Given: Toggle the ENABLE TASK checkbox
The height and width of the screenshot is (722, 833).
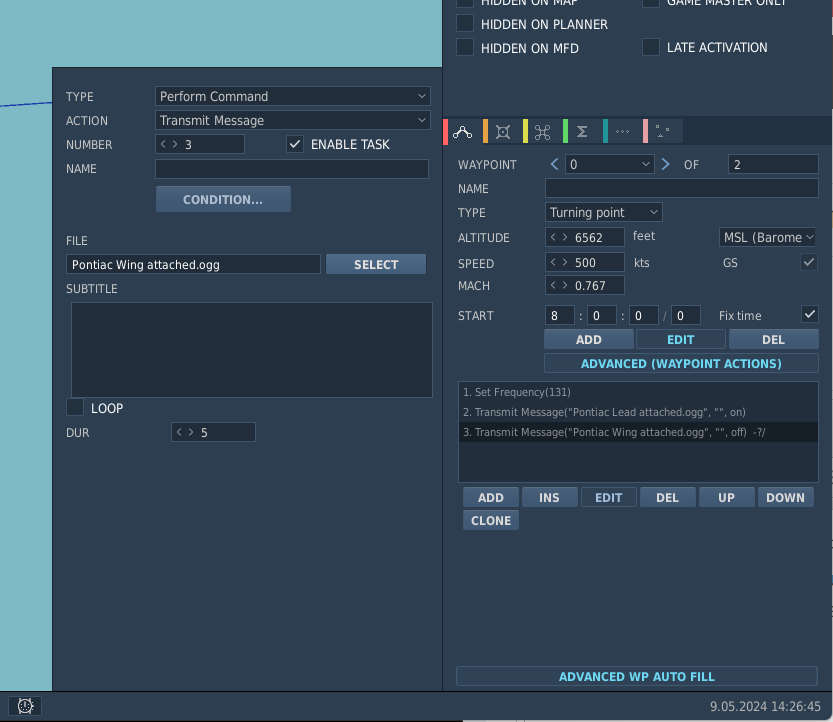Looking at the screenshot, I should tap(295, 144).
